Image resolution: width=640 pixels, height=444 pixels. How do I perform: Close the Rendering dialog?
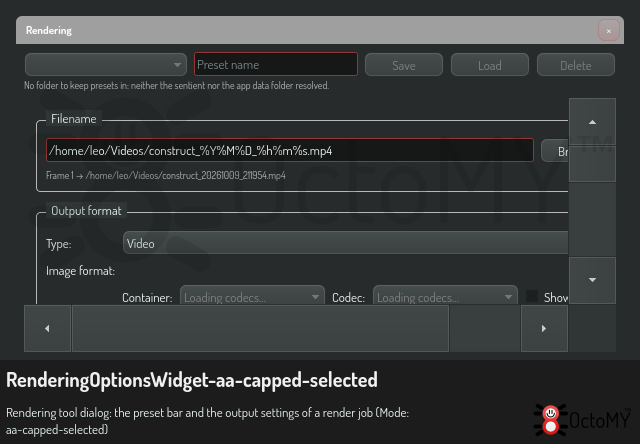(609, 31)
